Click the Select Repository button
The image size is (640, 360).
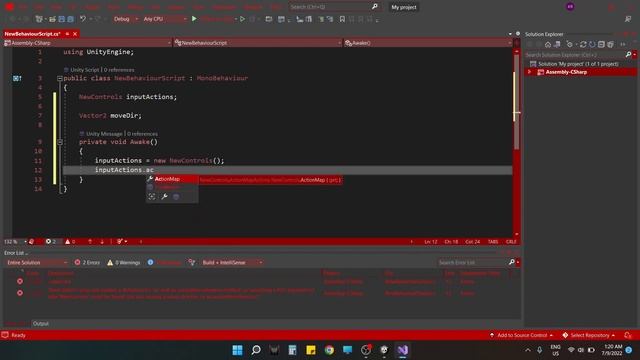(x=589, y=335)
